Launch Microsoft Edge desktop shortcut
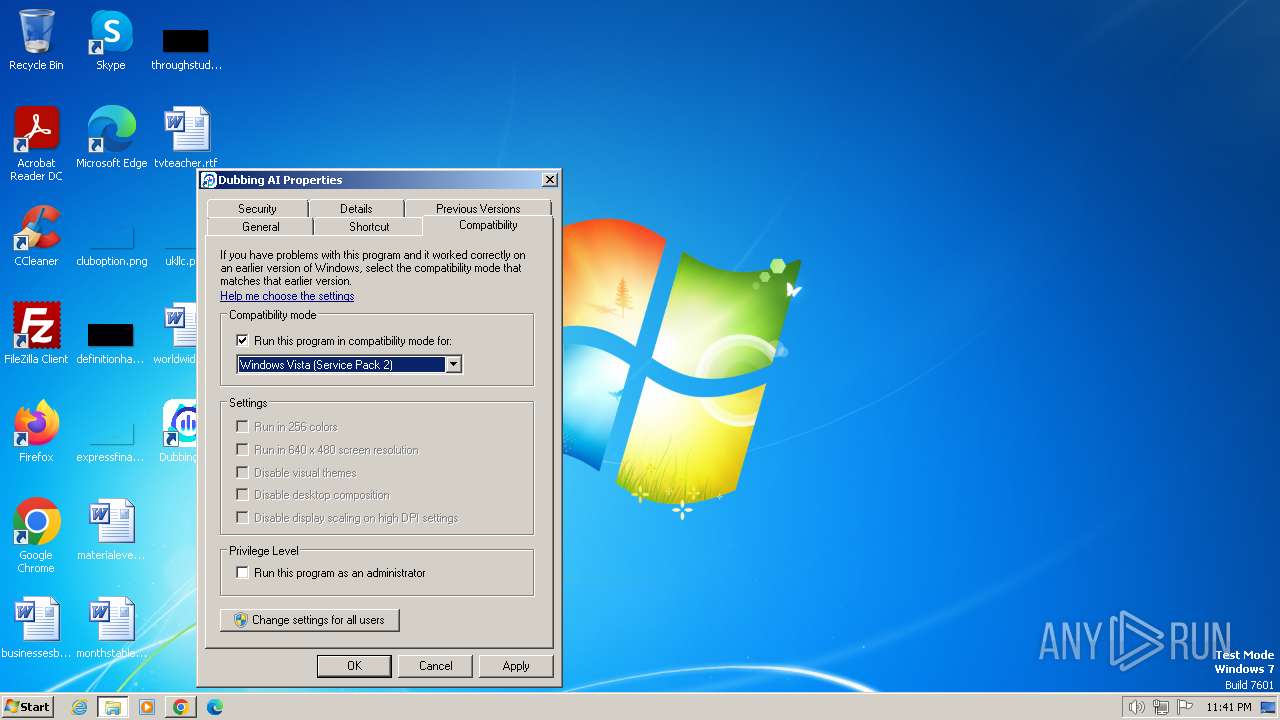Viewport: 1280px width, 720px height. [x=111, y=138]
